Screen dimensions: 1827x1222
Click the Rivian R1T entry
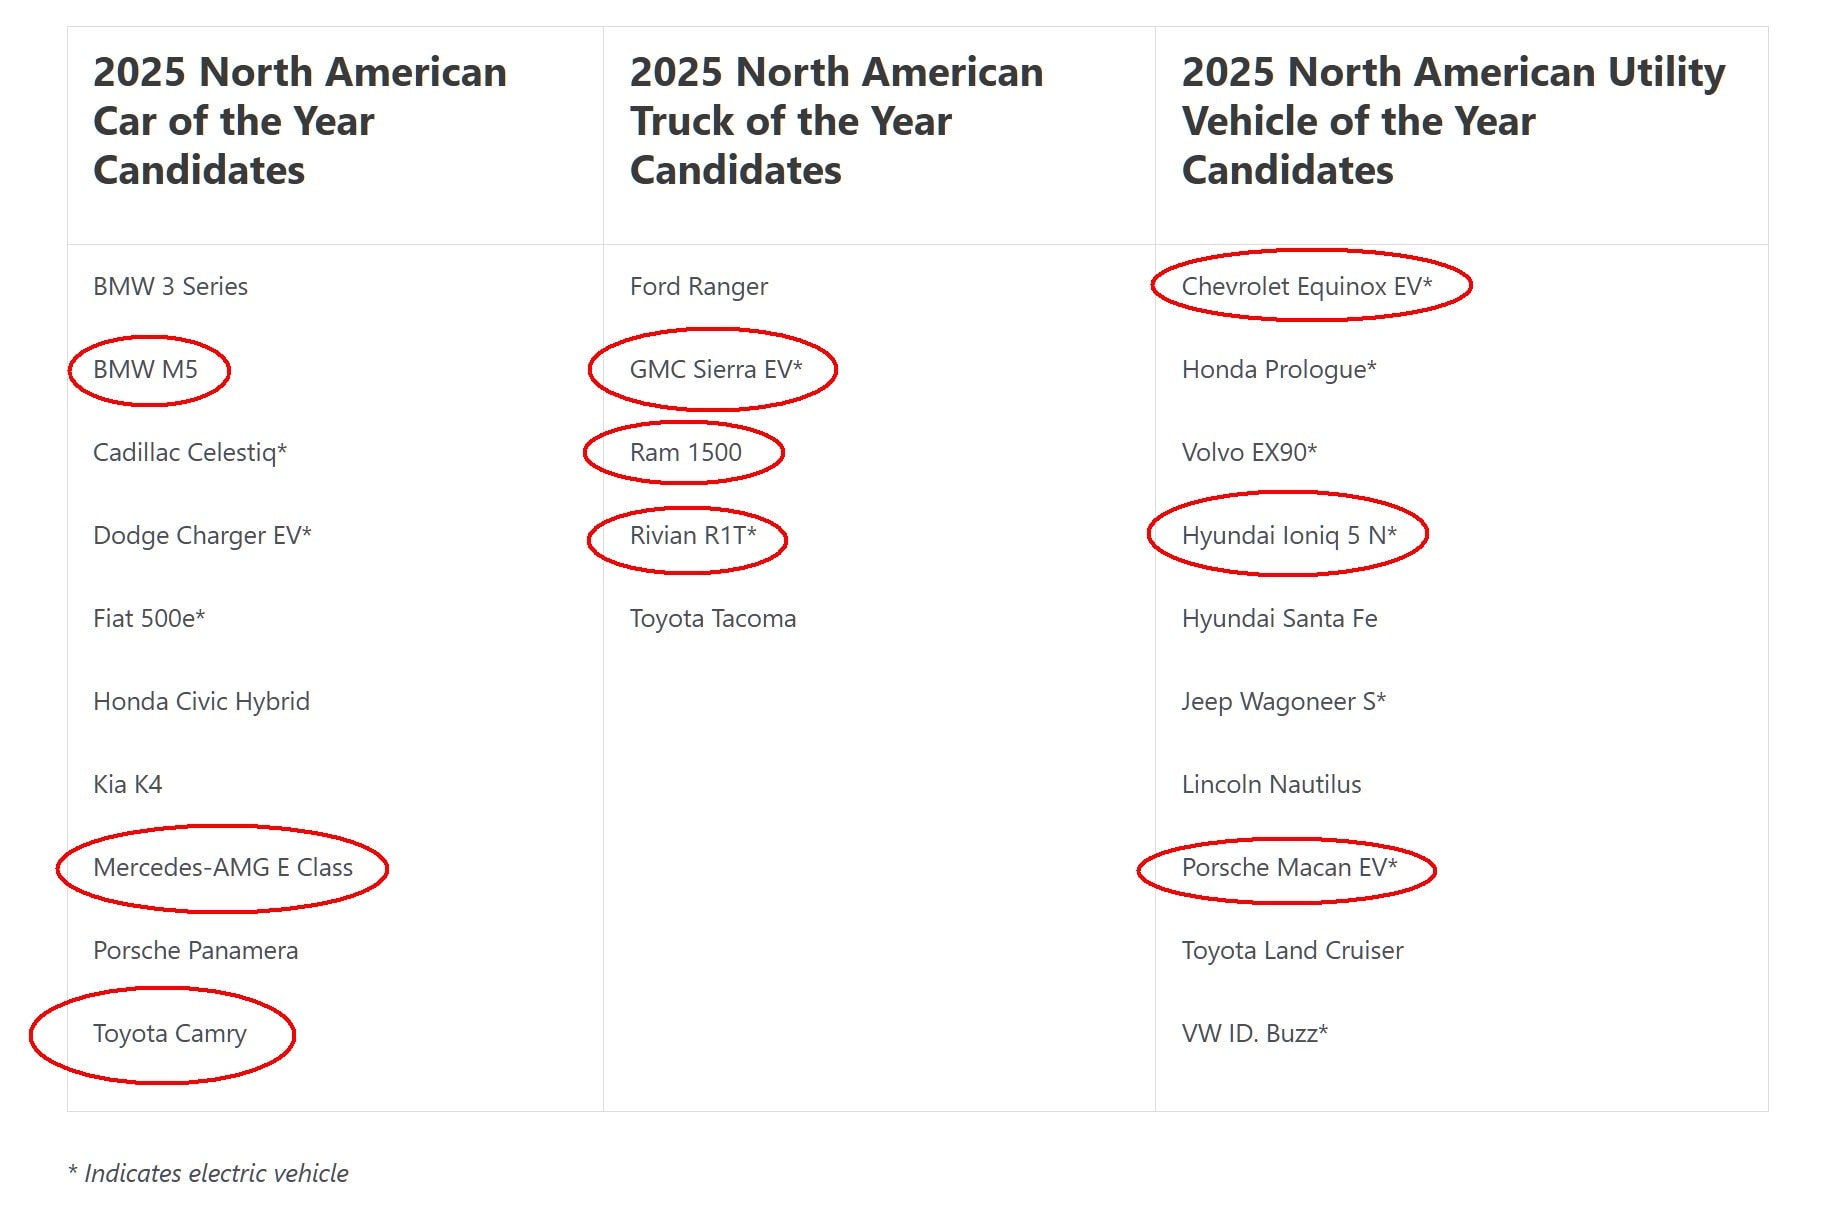693,536
